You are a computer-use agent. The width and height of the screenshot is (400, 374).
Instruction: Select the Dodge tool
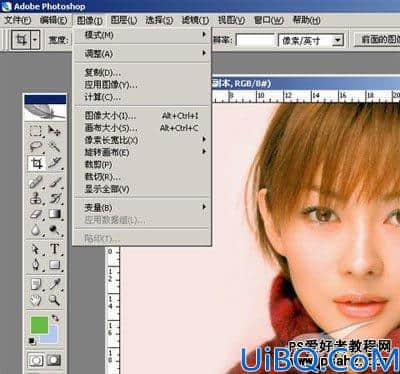click(54, 230)
